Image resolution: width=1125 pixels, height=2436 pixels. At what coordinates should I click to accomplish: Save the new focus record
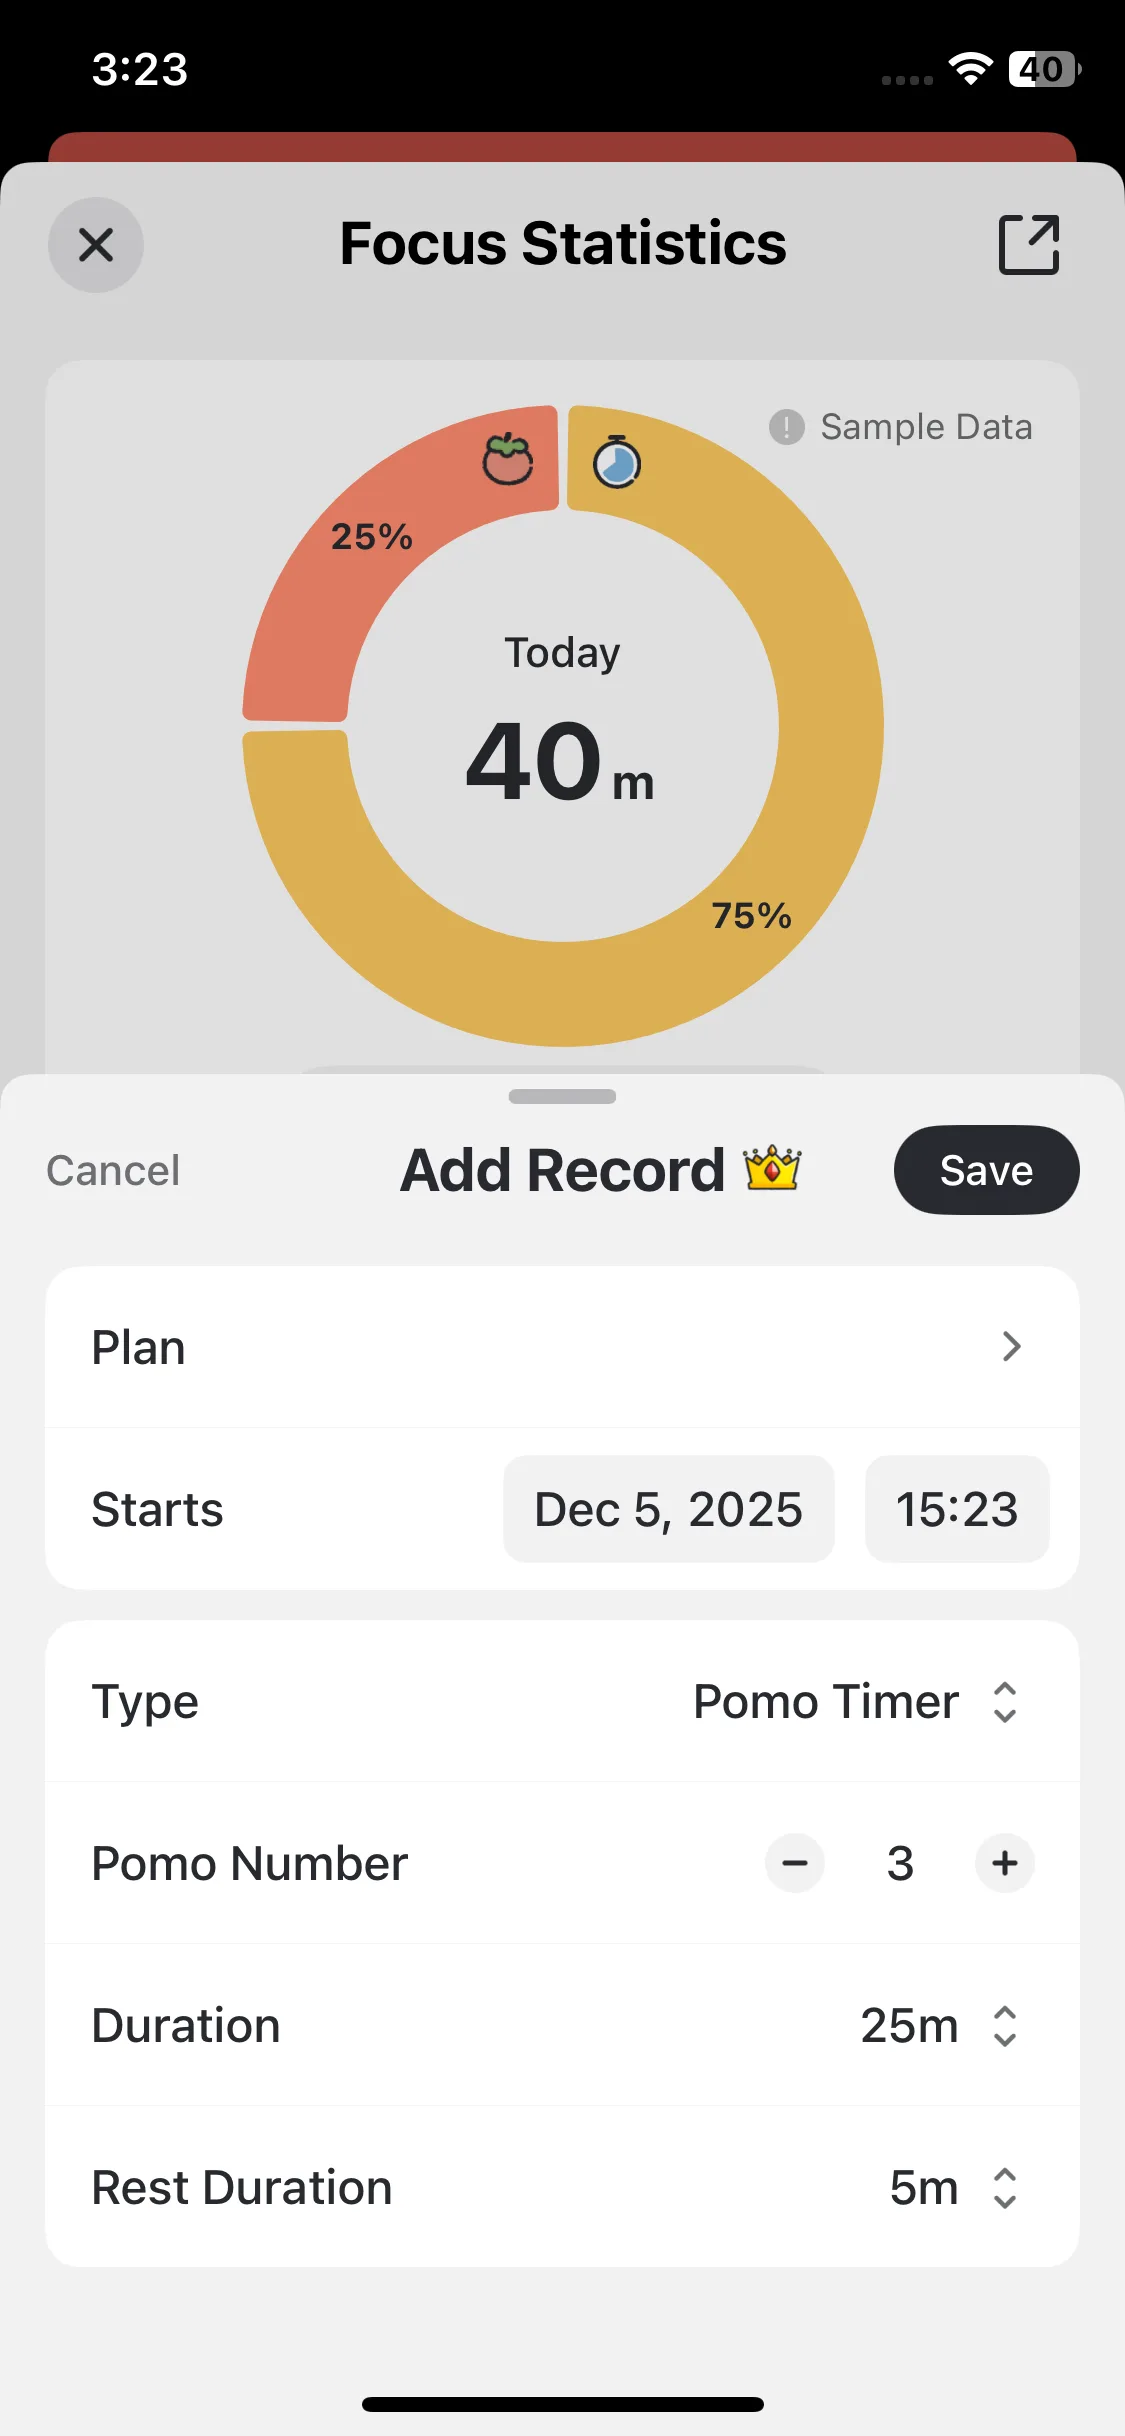tap(986, 1170)
